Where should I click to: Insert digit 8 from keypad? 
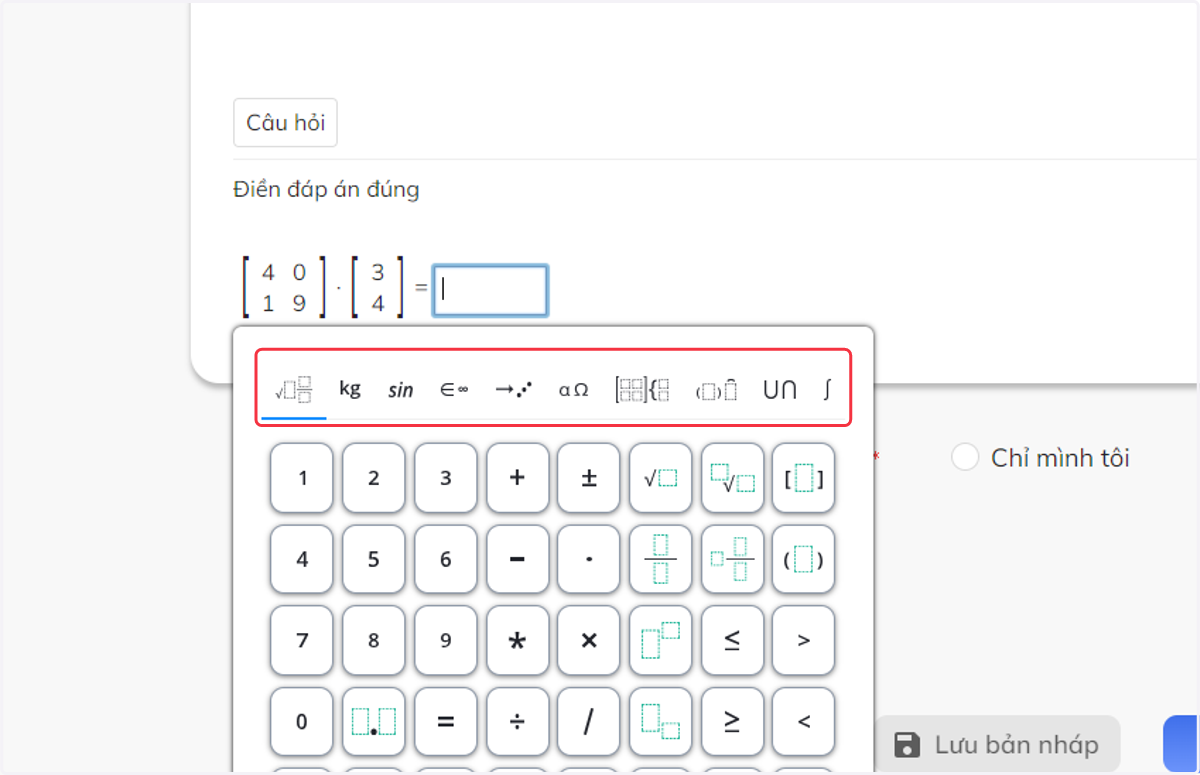[374, 640]
